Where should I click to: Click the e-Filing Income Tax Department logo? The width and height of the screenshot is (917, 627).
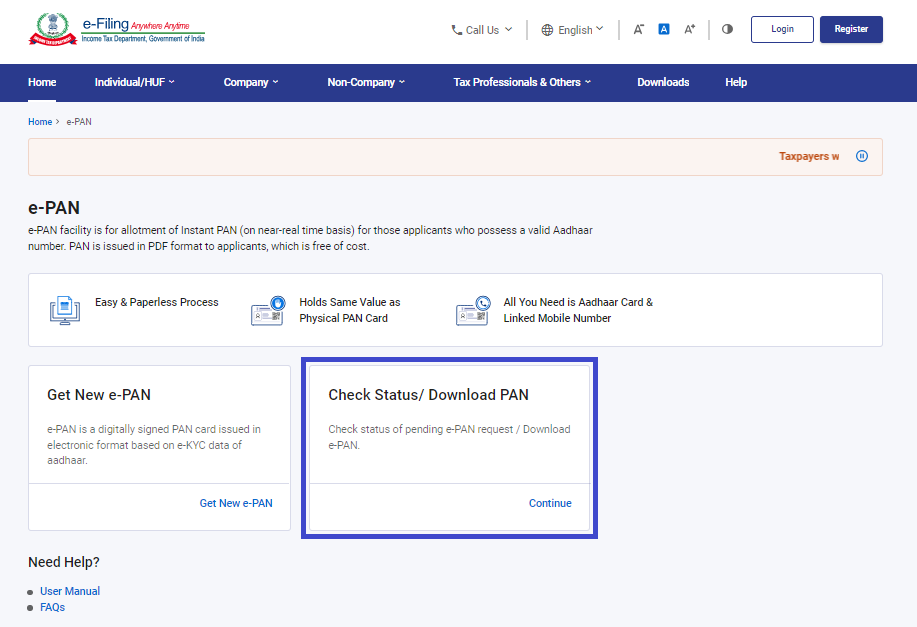coord(117,29)
